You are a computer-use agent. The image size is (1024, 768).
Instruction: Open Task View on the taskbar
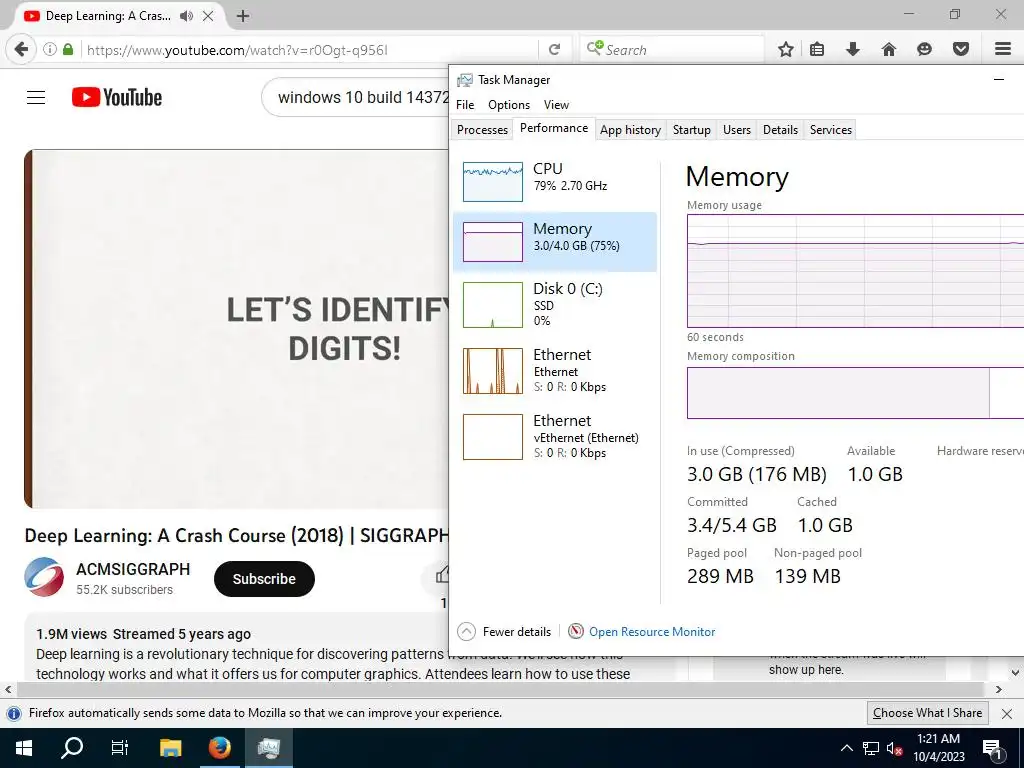(120, 748)
